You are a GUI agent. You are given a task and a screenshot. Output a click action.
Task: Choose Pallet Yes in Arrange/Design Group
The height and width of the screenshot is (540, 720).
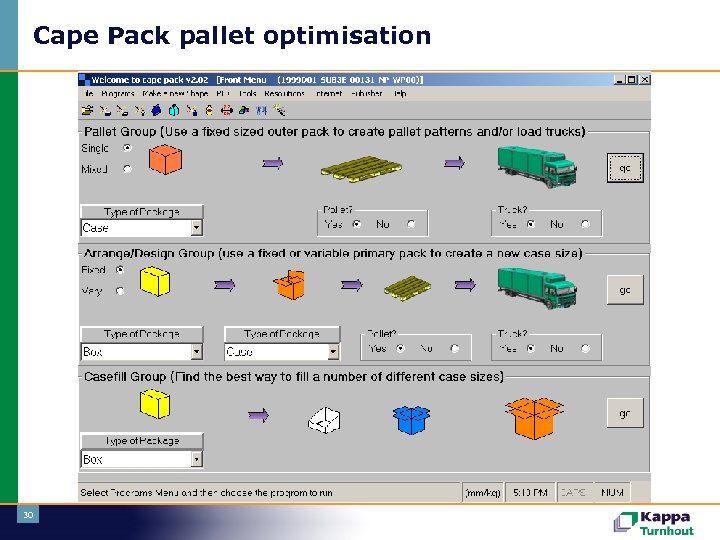click(x=400, y=349)
